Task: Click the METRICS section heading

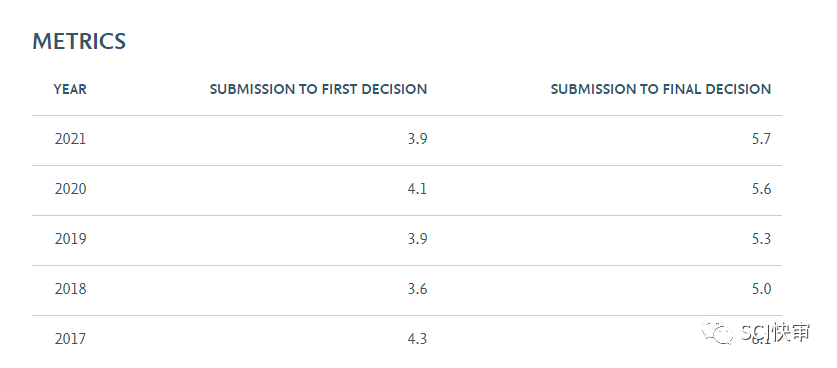Action: [79, 42]
